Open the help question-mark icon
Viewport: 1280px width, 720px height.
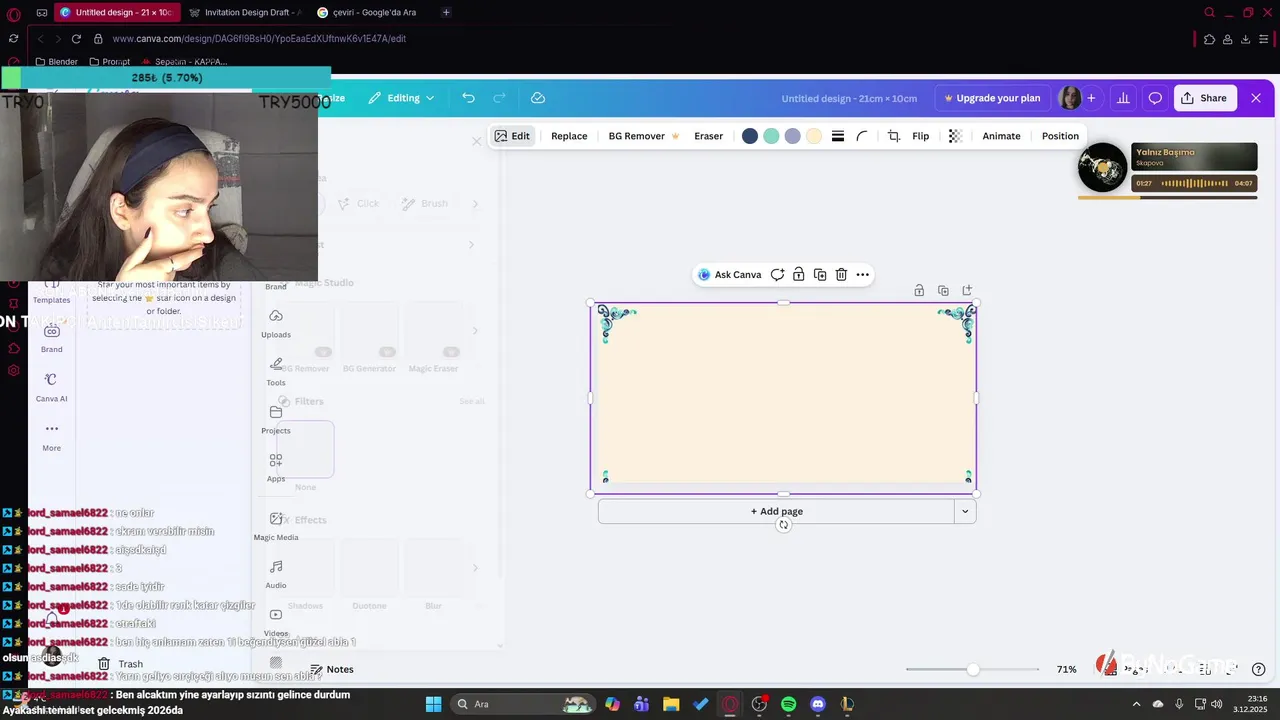point(1259,669)
